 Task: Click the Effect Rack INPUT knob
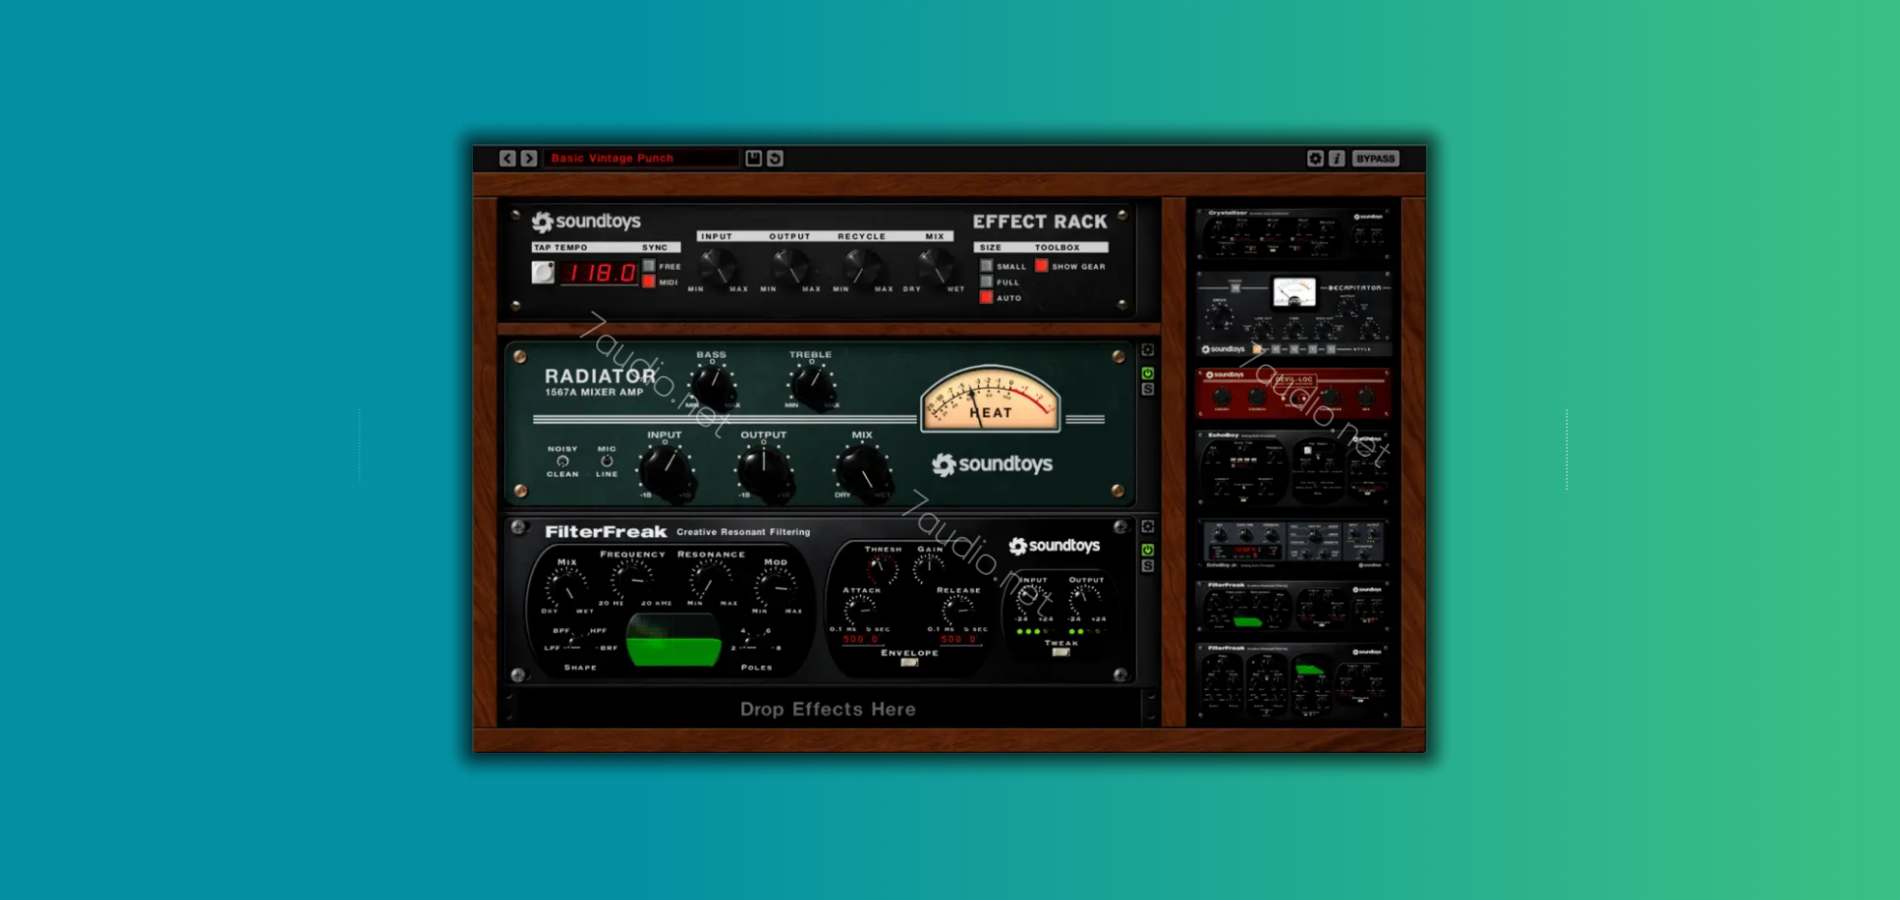coord(717,266)
